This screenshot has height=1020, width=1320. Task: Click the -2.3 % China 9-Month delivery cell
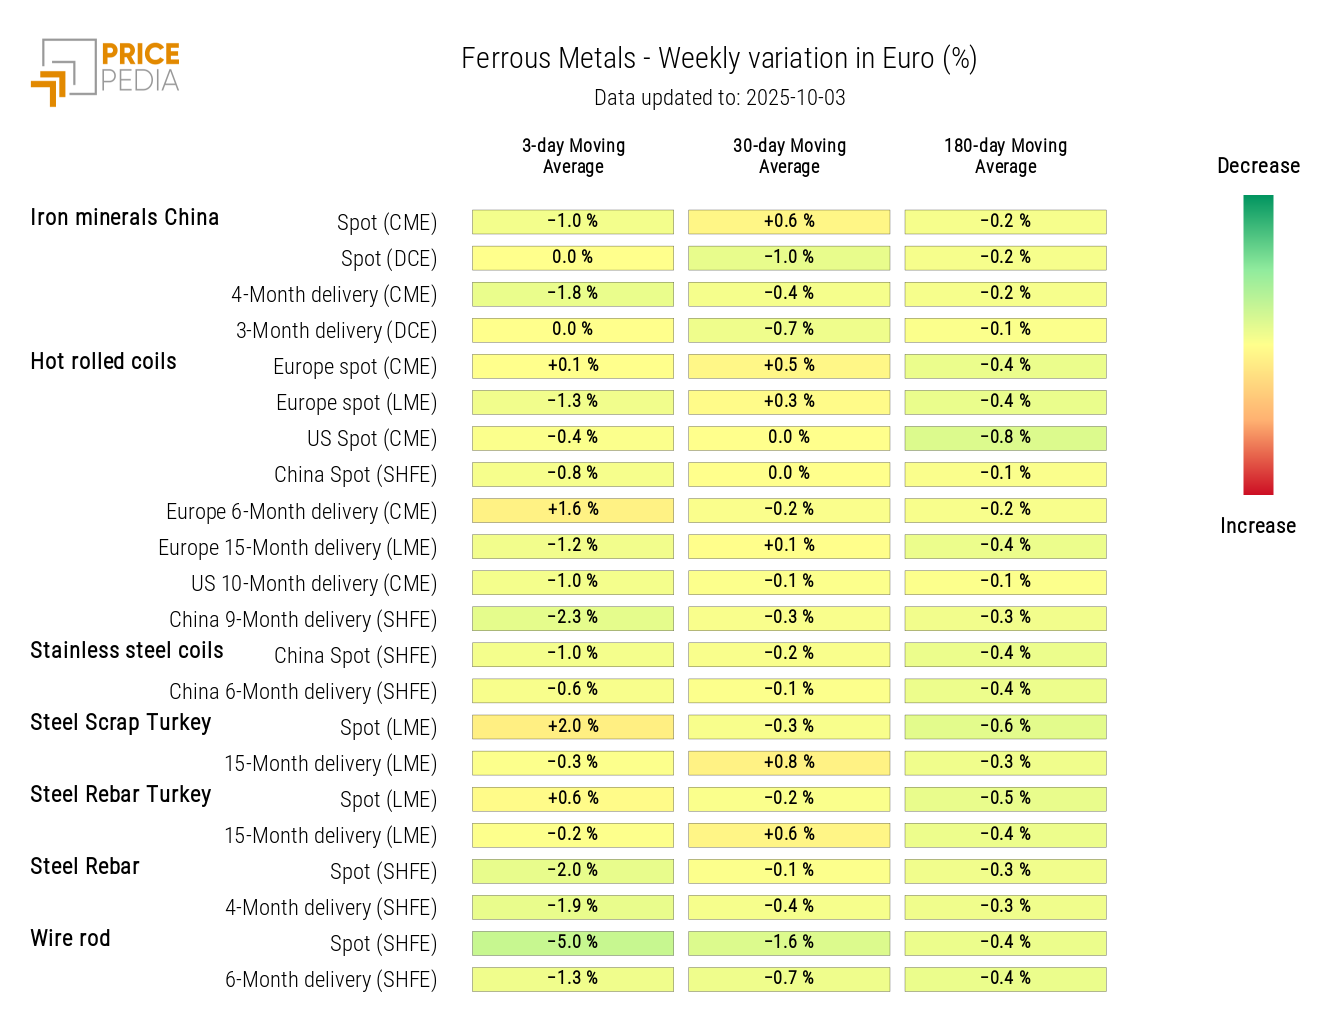(572, 617)
